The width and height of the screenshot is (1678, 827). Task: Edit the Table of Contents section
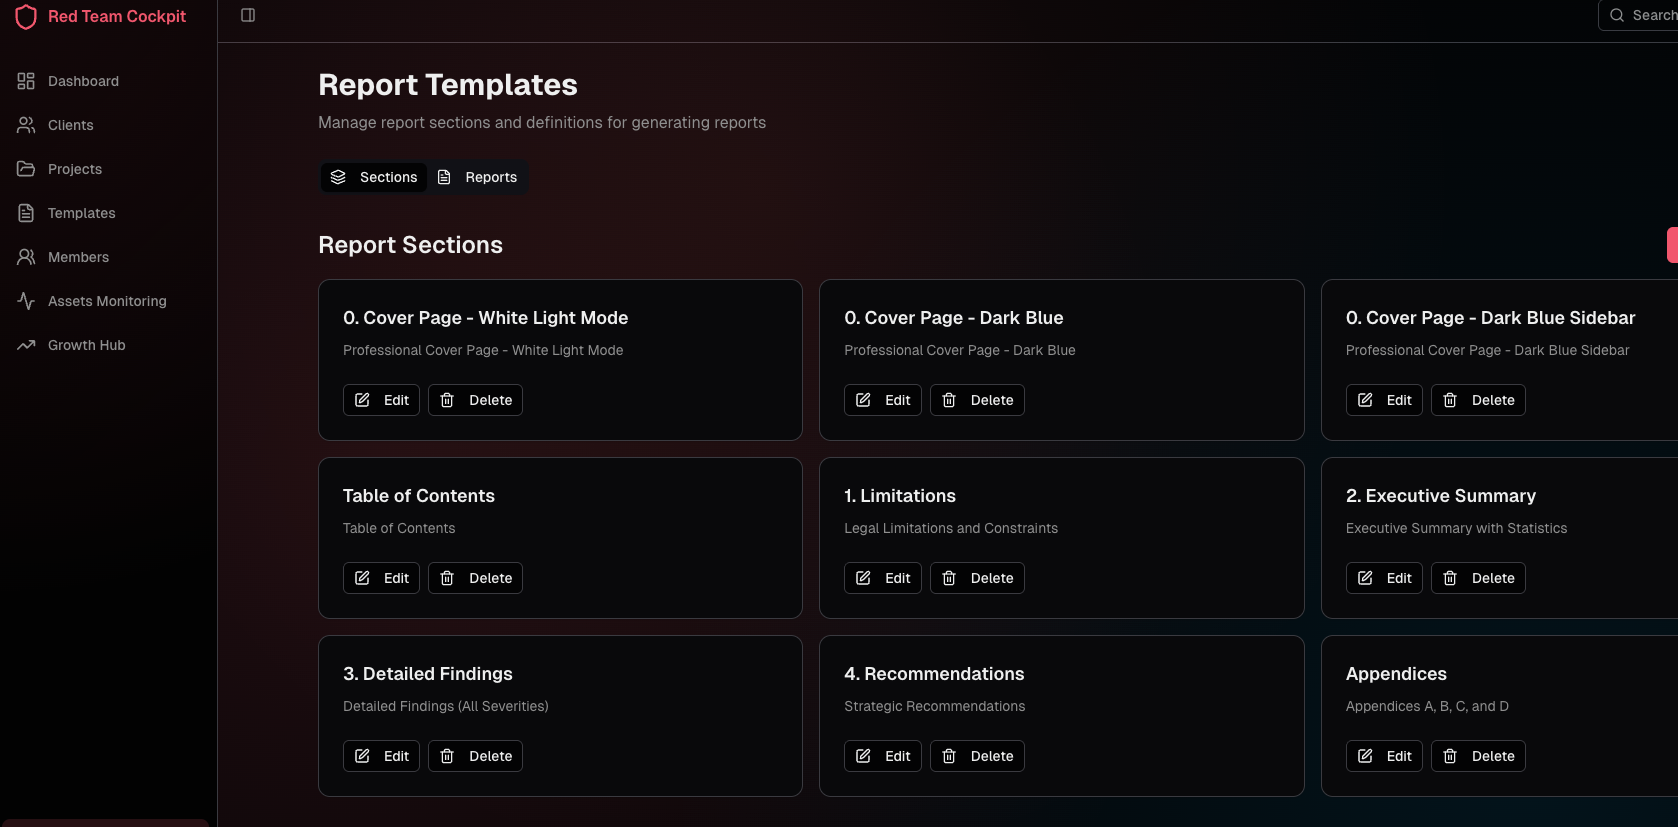click(x=381, y=578)
